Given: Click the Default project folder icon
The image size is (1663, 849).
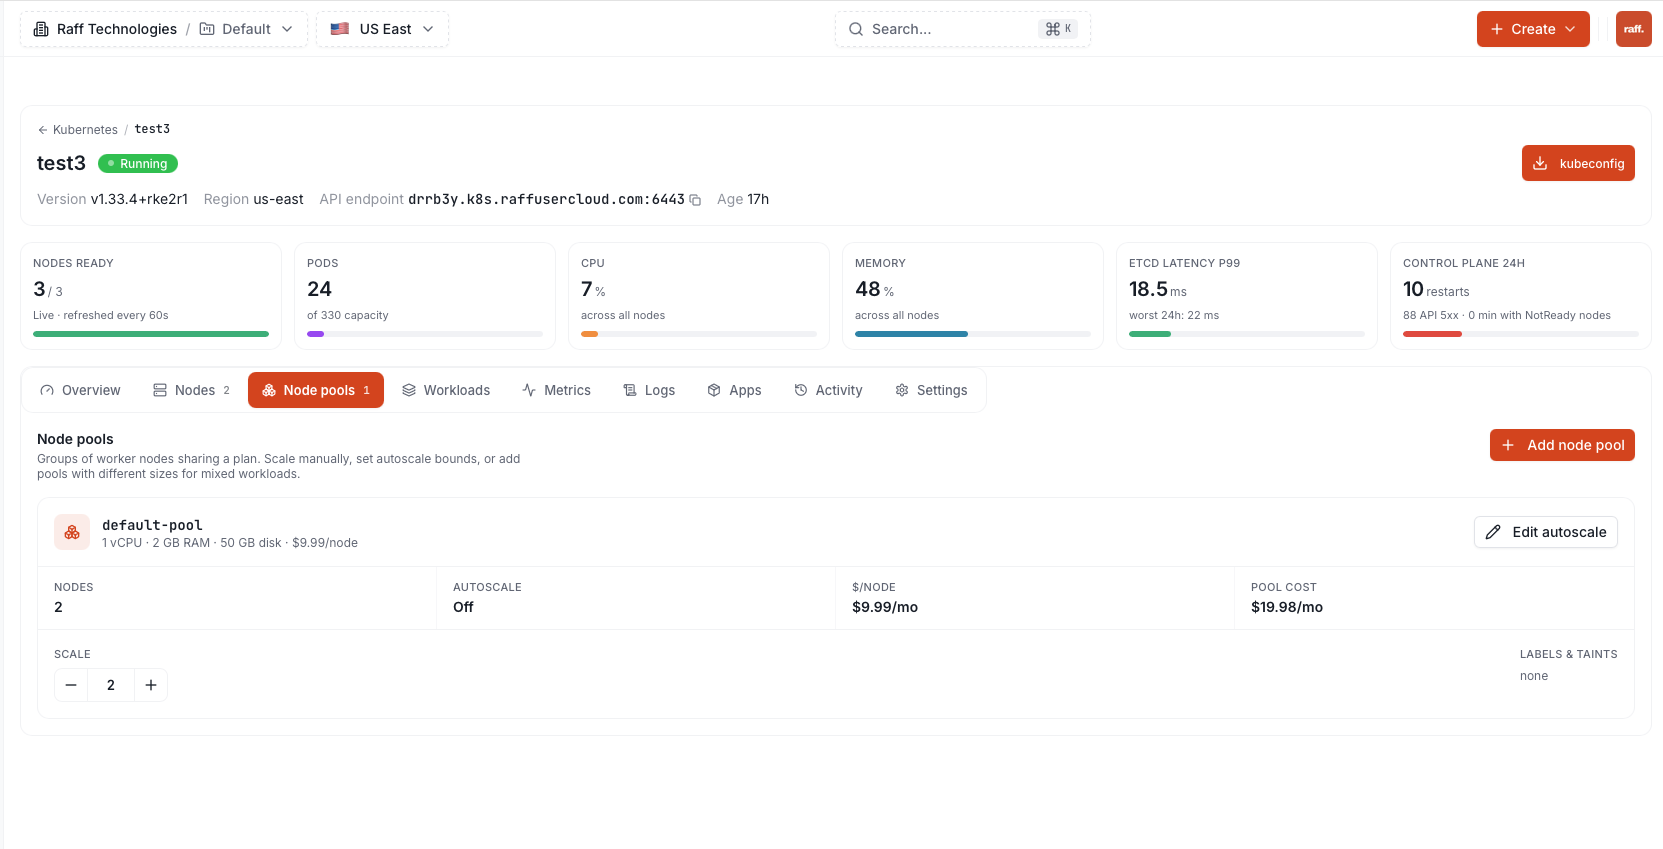Looking at the screenshot, I should [x=207, y=29].
